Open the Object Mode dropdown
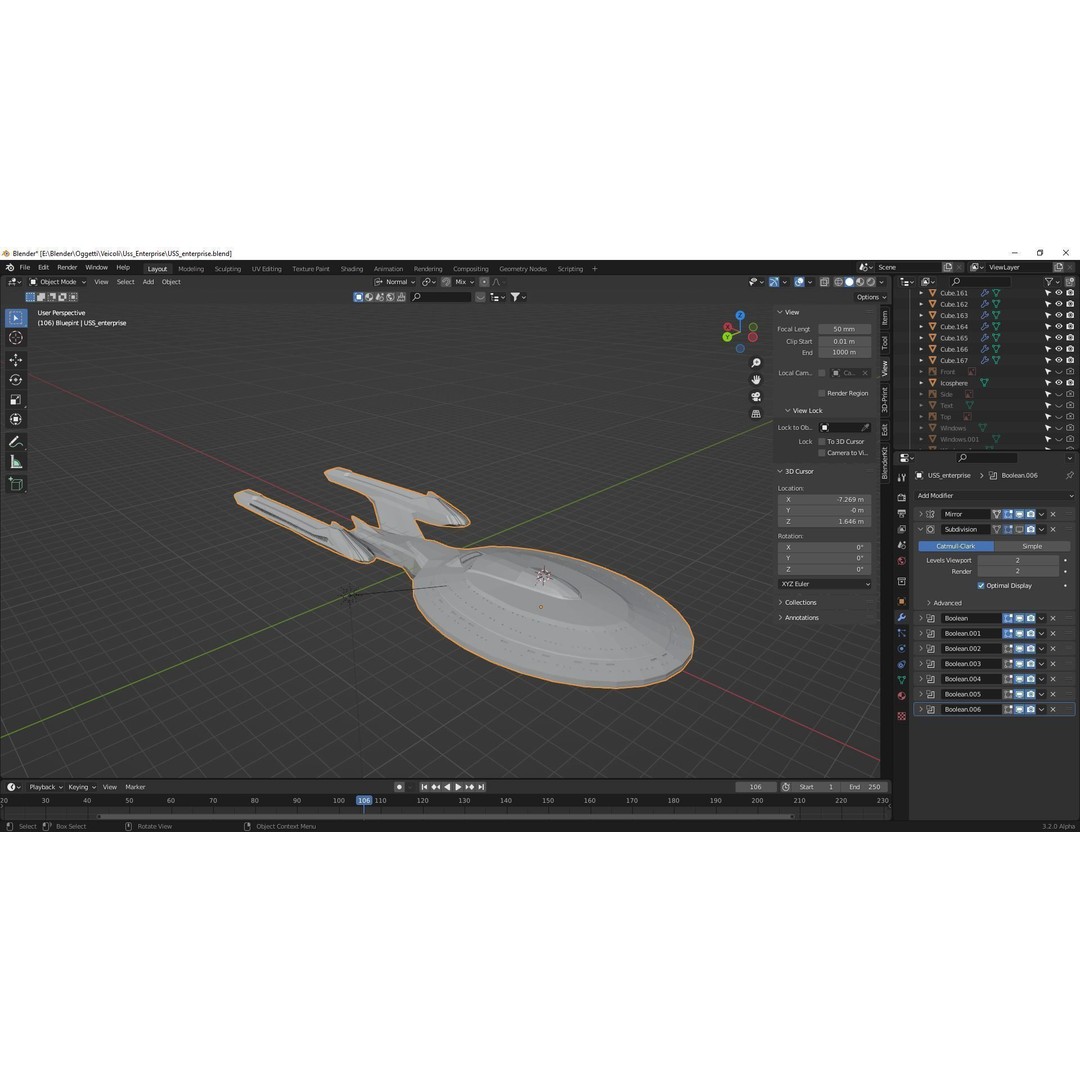The height and width of the screenshot is (1080, 1080). [58, 282]
